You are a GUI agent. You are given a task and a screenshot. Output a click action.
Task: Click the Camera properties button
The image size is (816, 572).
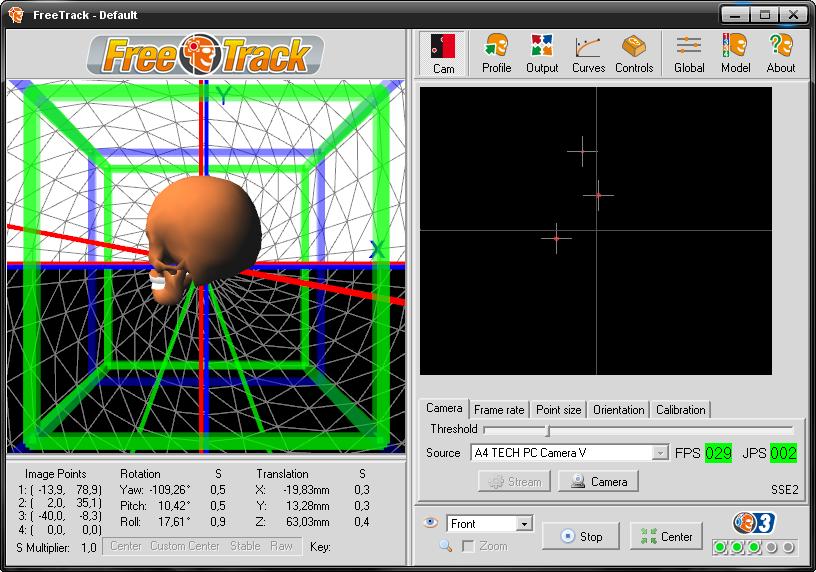[598, 481]
